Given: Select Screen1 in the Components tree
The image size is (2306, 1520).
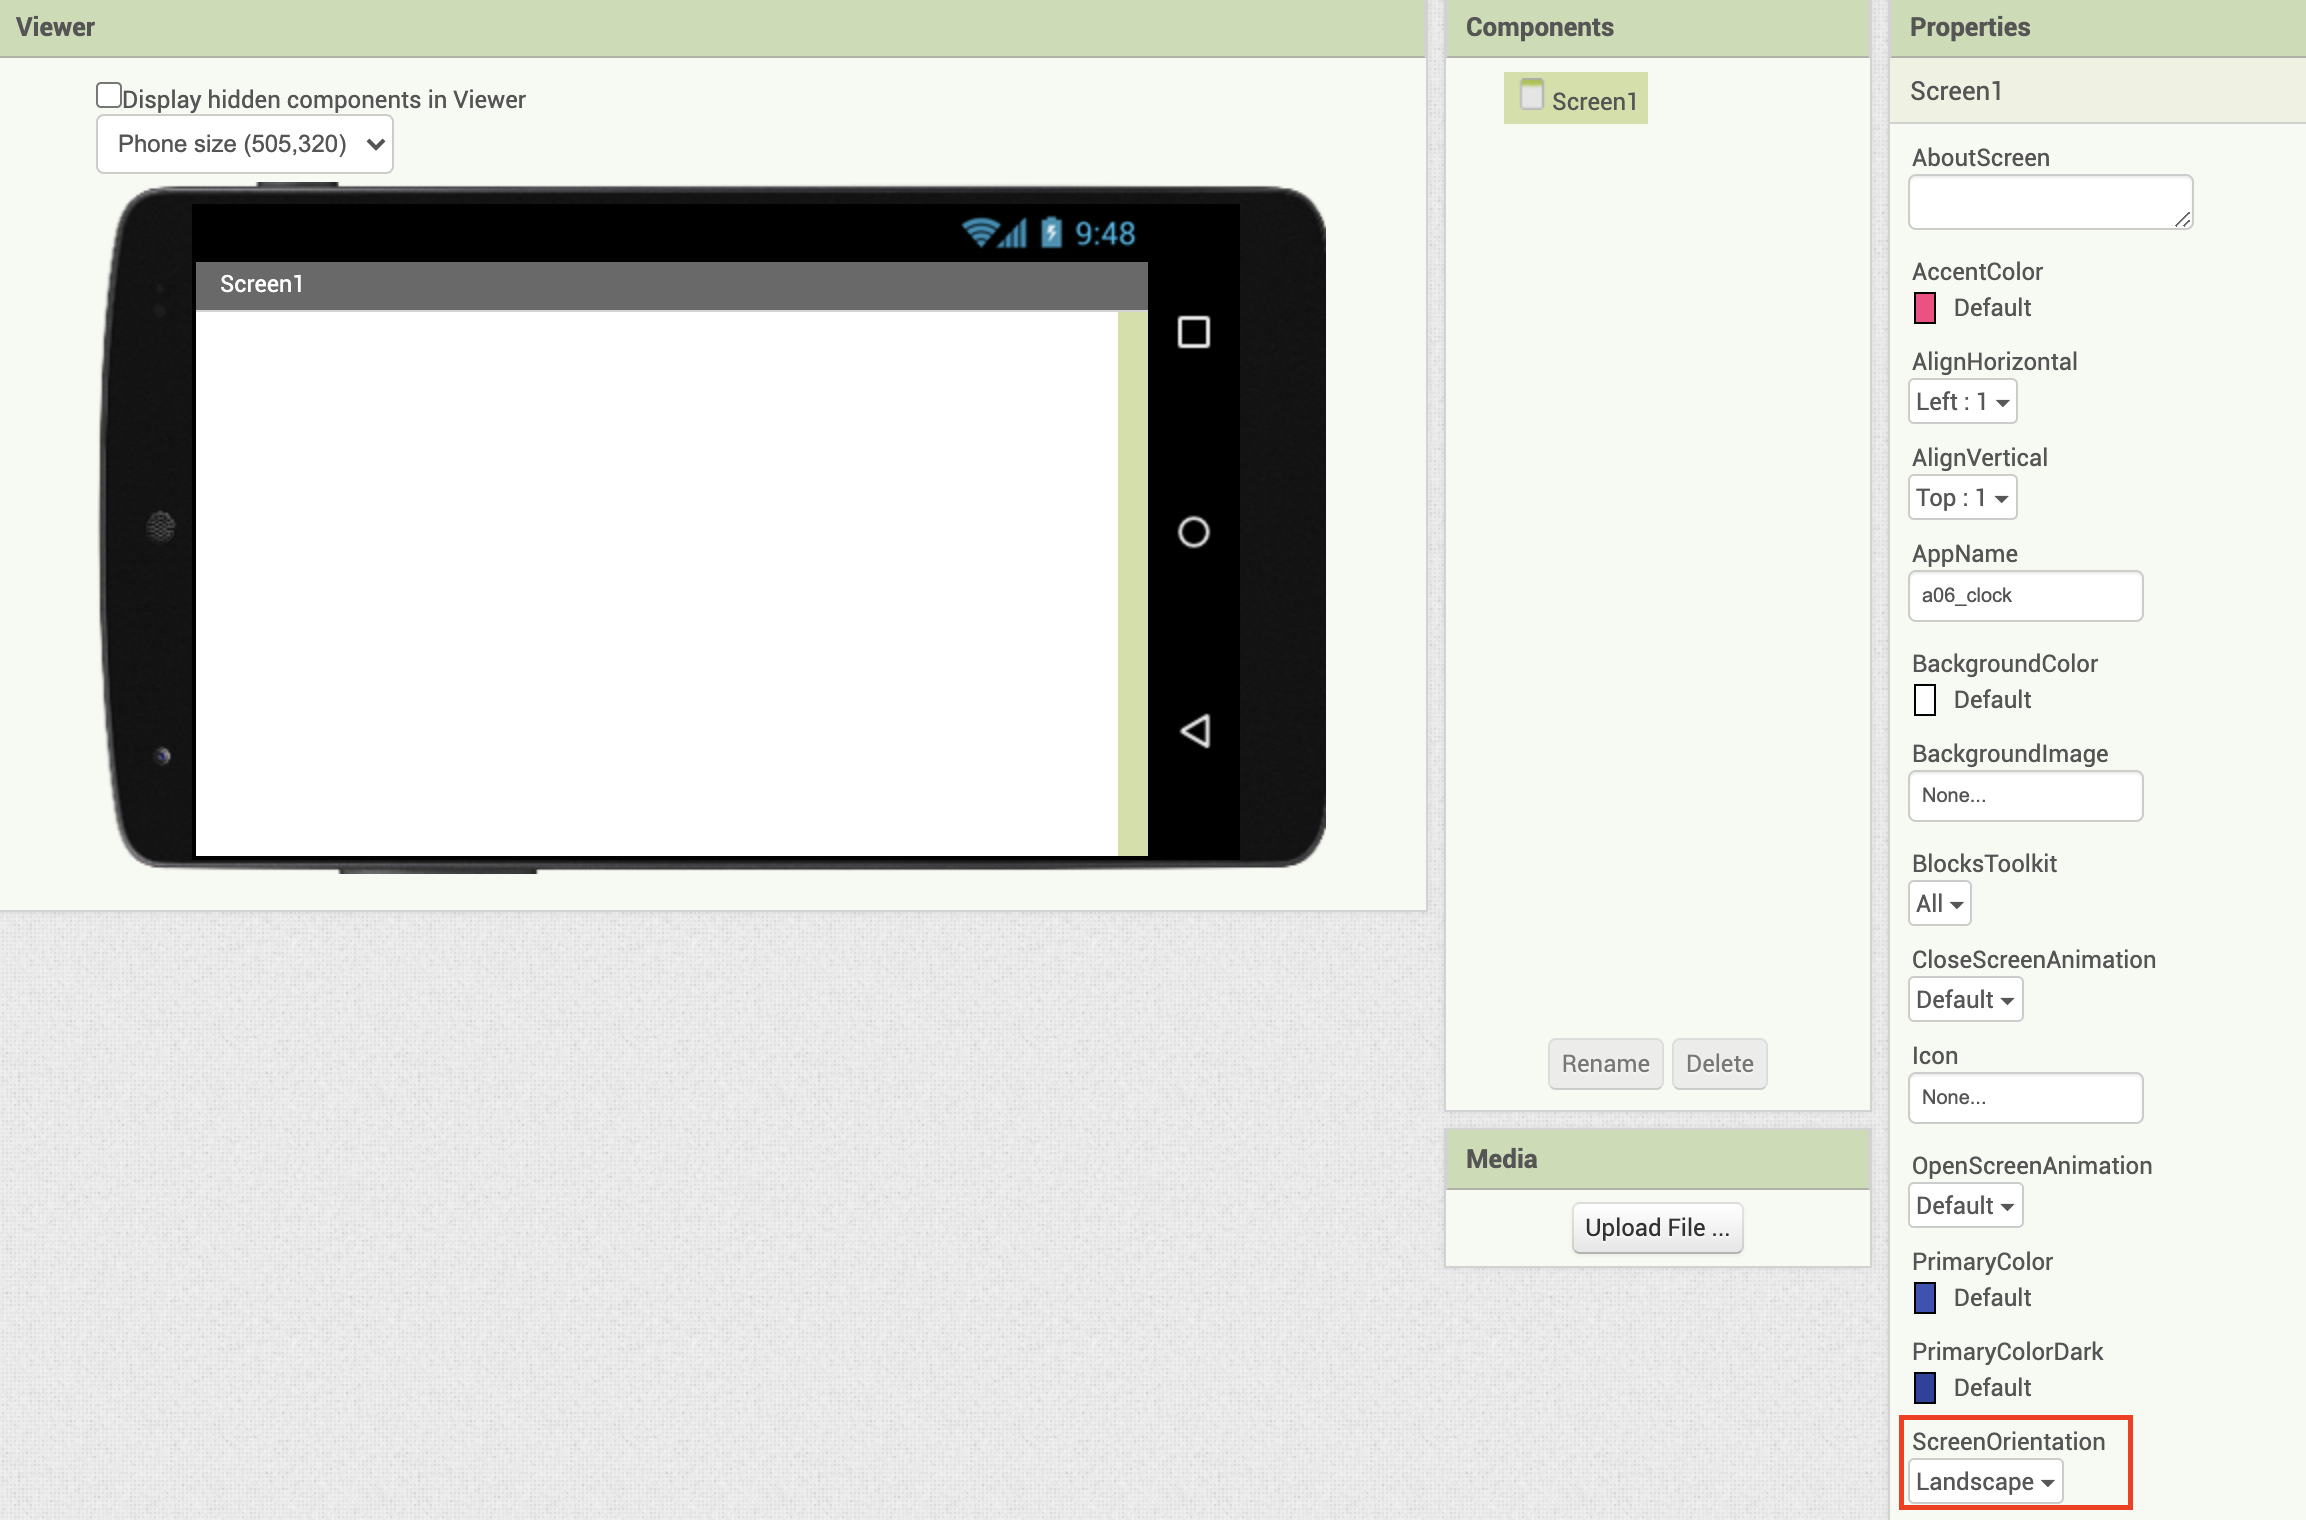Looking at the screenshot, I should tap(1593, 101).
